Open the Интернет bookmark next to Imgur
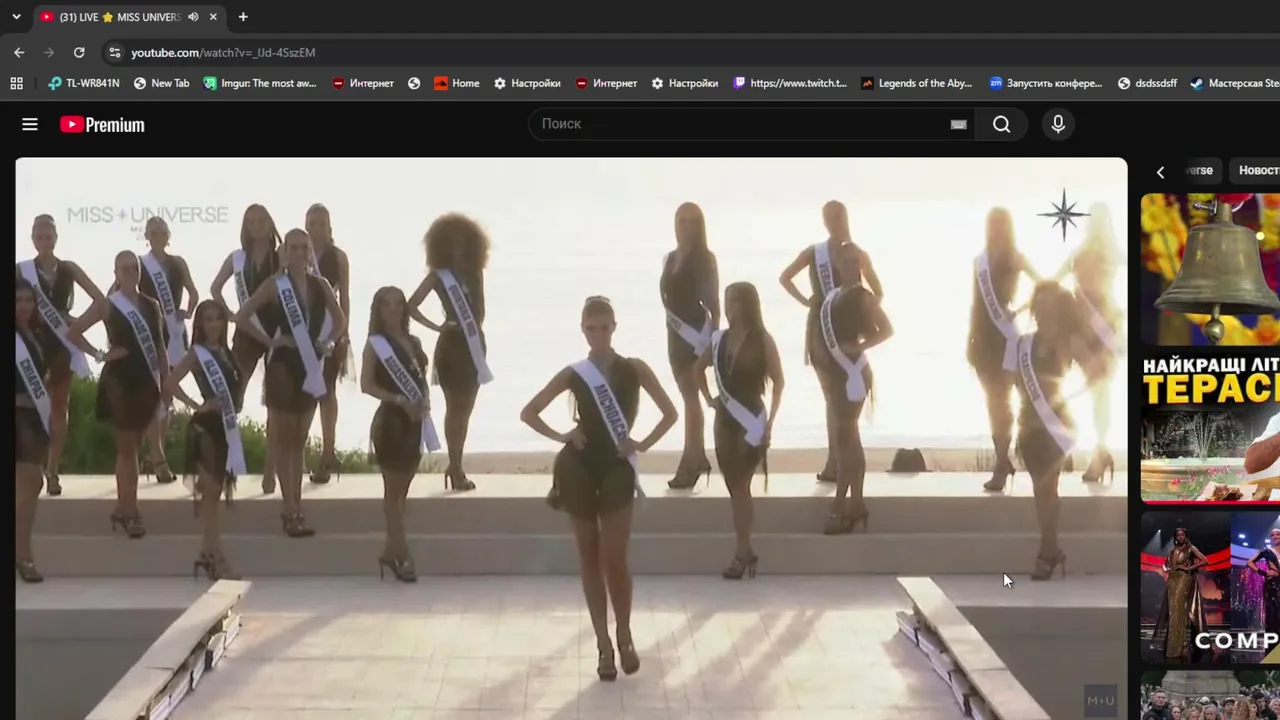 tap(362, 83)
